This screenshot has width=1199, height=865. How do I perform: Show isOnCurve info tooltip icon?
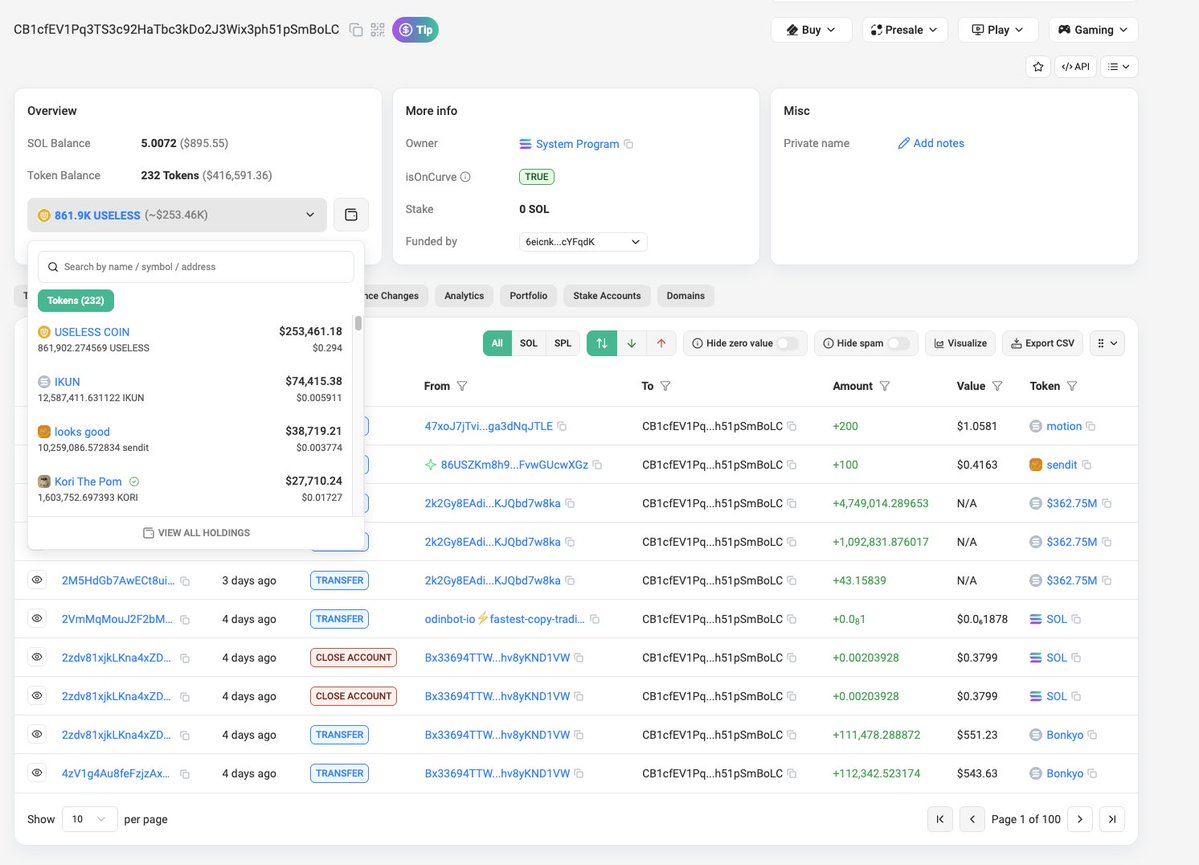pos(465,177)
